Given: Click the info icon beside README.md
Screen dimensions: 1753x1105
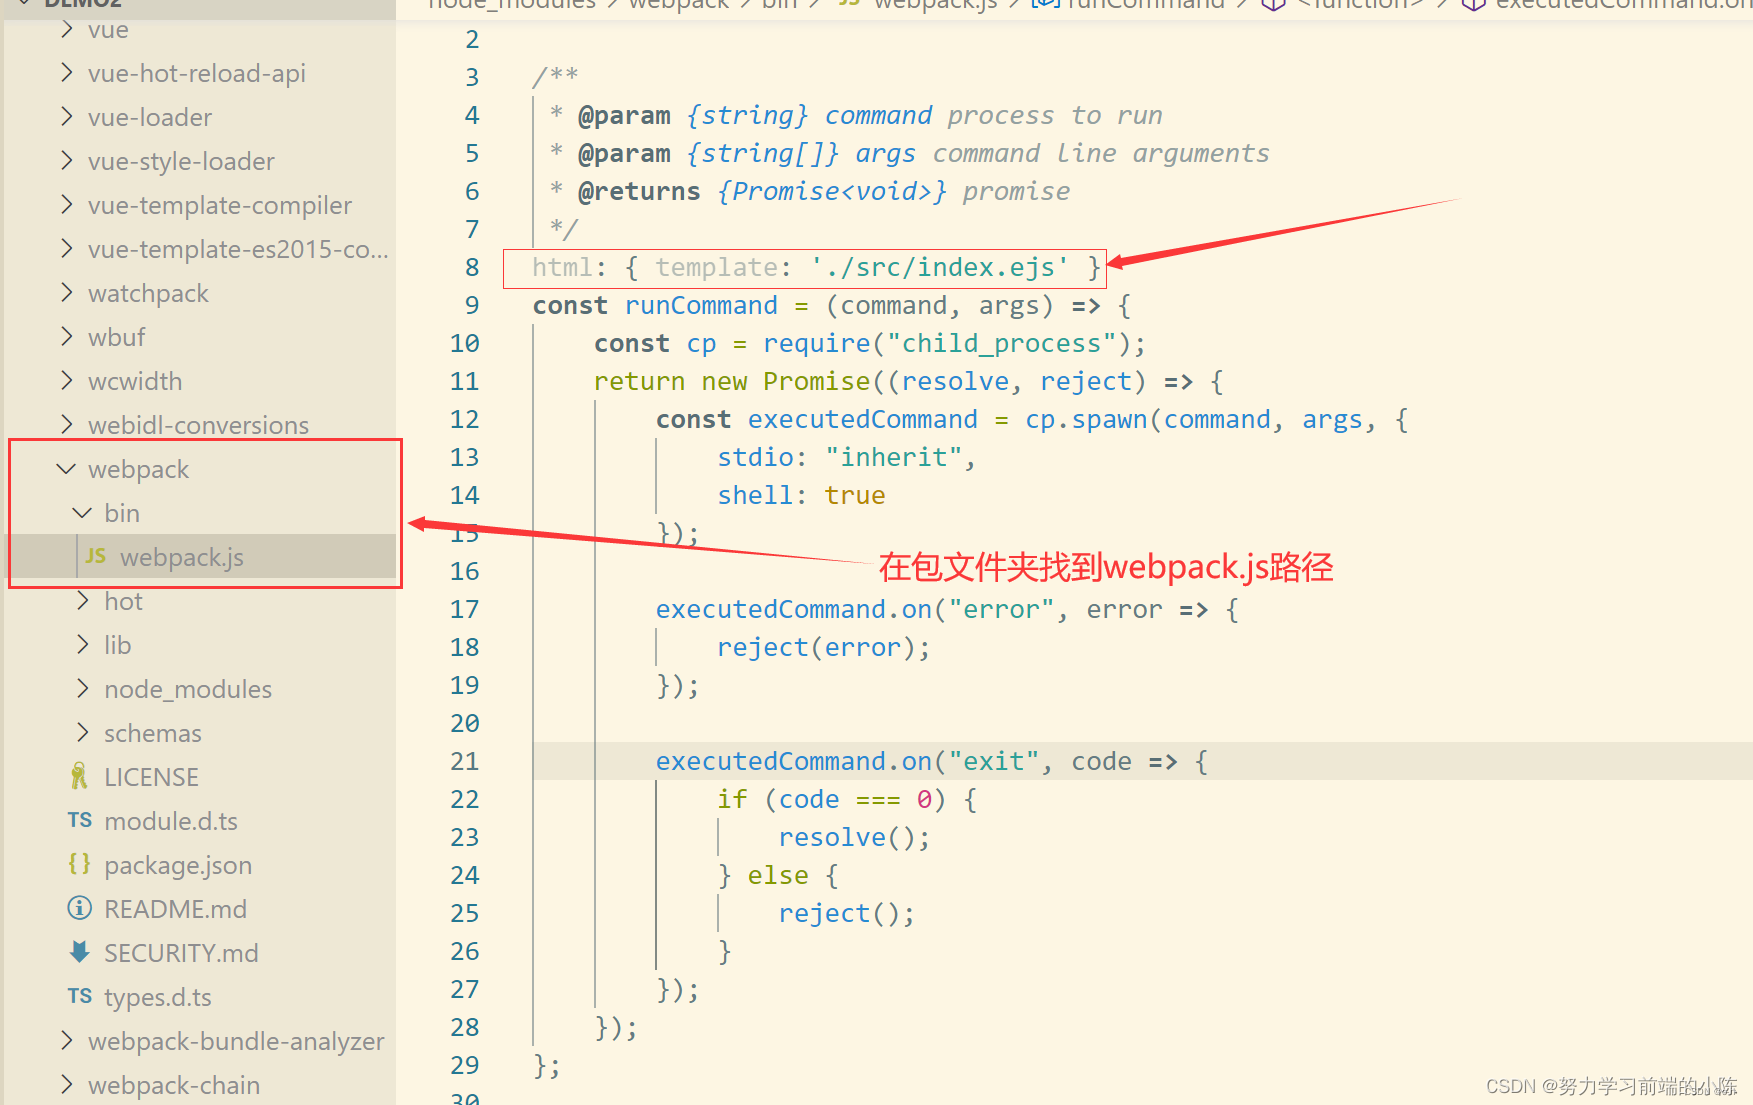Looking at the screenshot, I should [x=79, y=908].
